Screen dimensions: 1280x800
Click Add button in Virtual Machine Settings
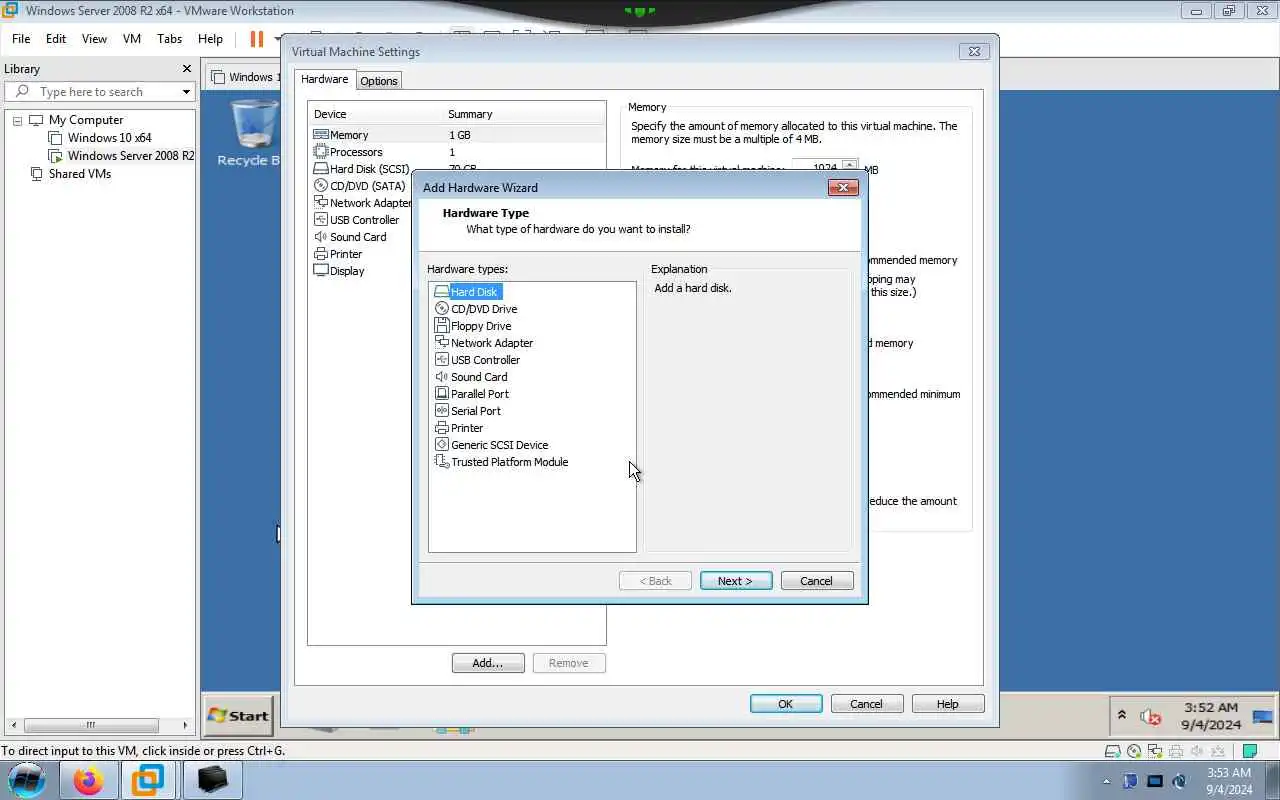pyautogui.click(x=488, y=663)
